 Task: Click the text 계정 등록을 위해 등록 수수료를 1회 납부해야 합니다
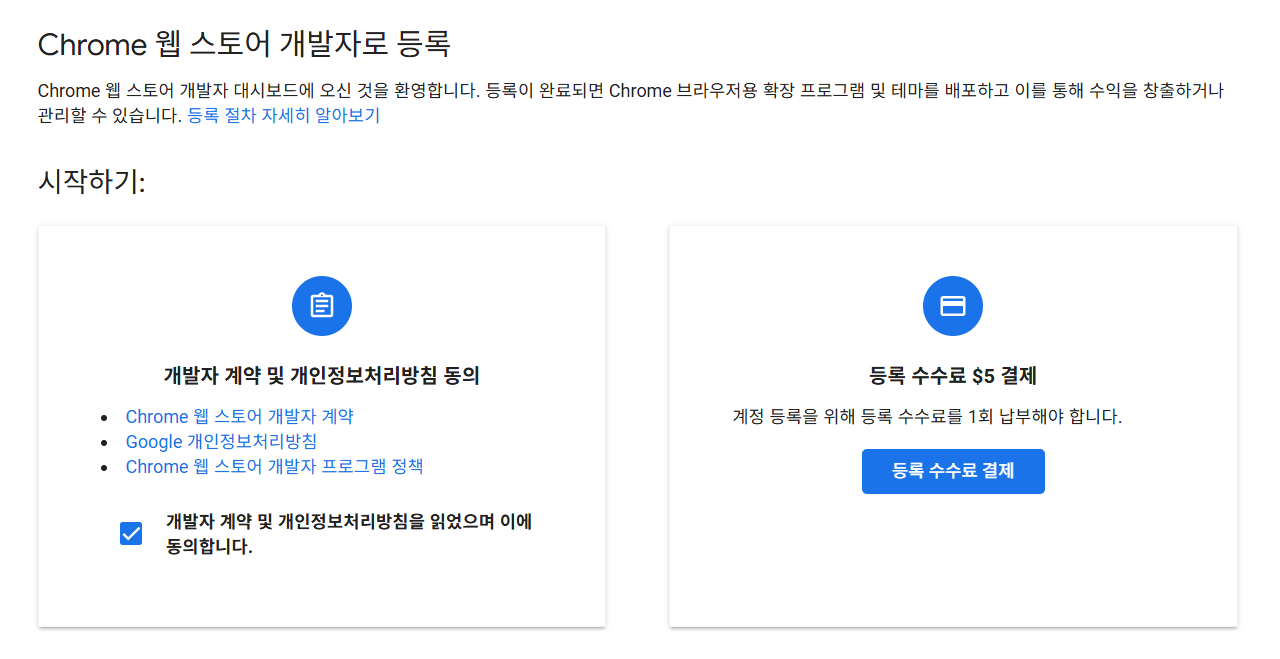[927, 416]
